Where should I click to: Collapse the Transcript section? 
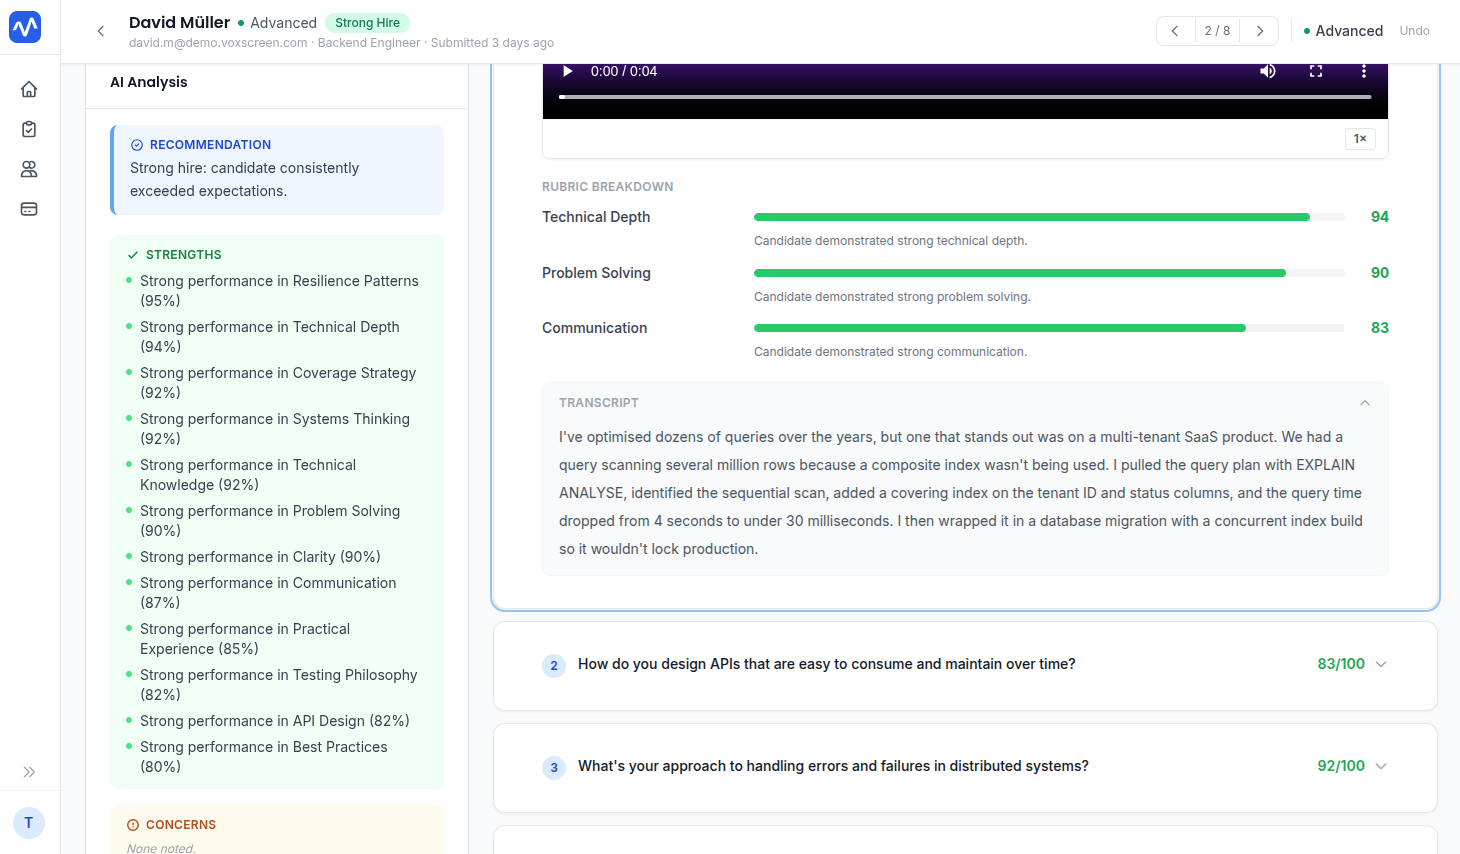point(1365,403)
